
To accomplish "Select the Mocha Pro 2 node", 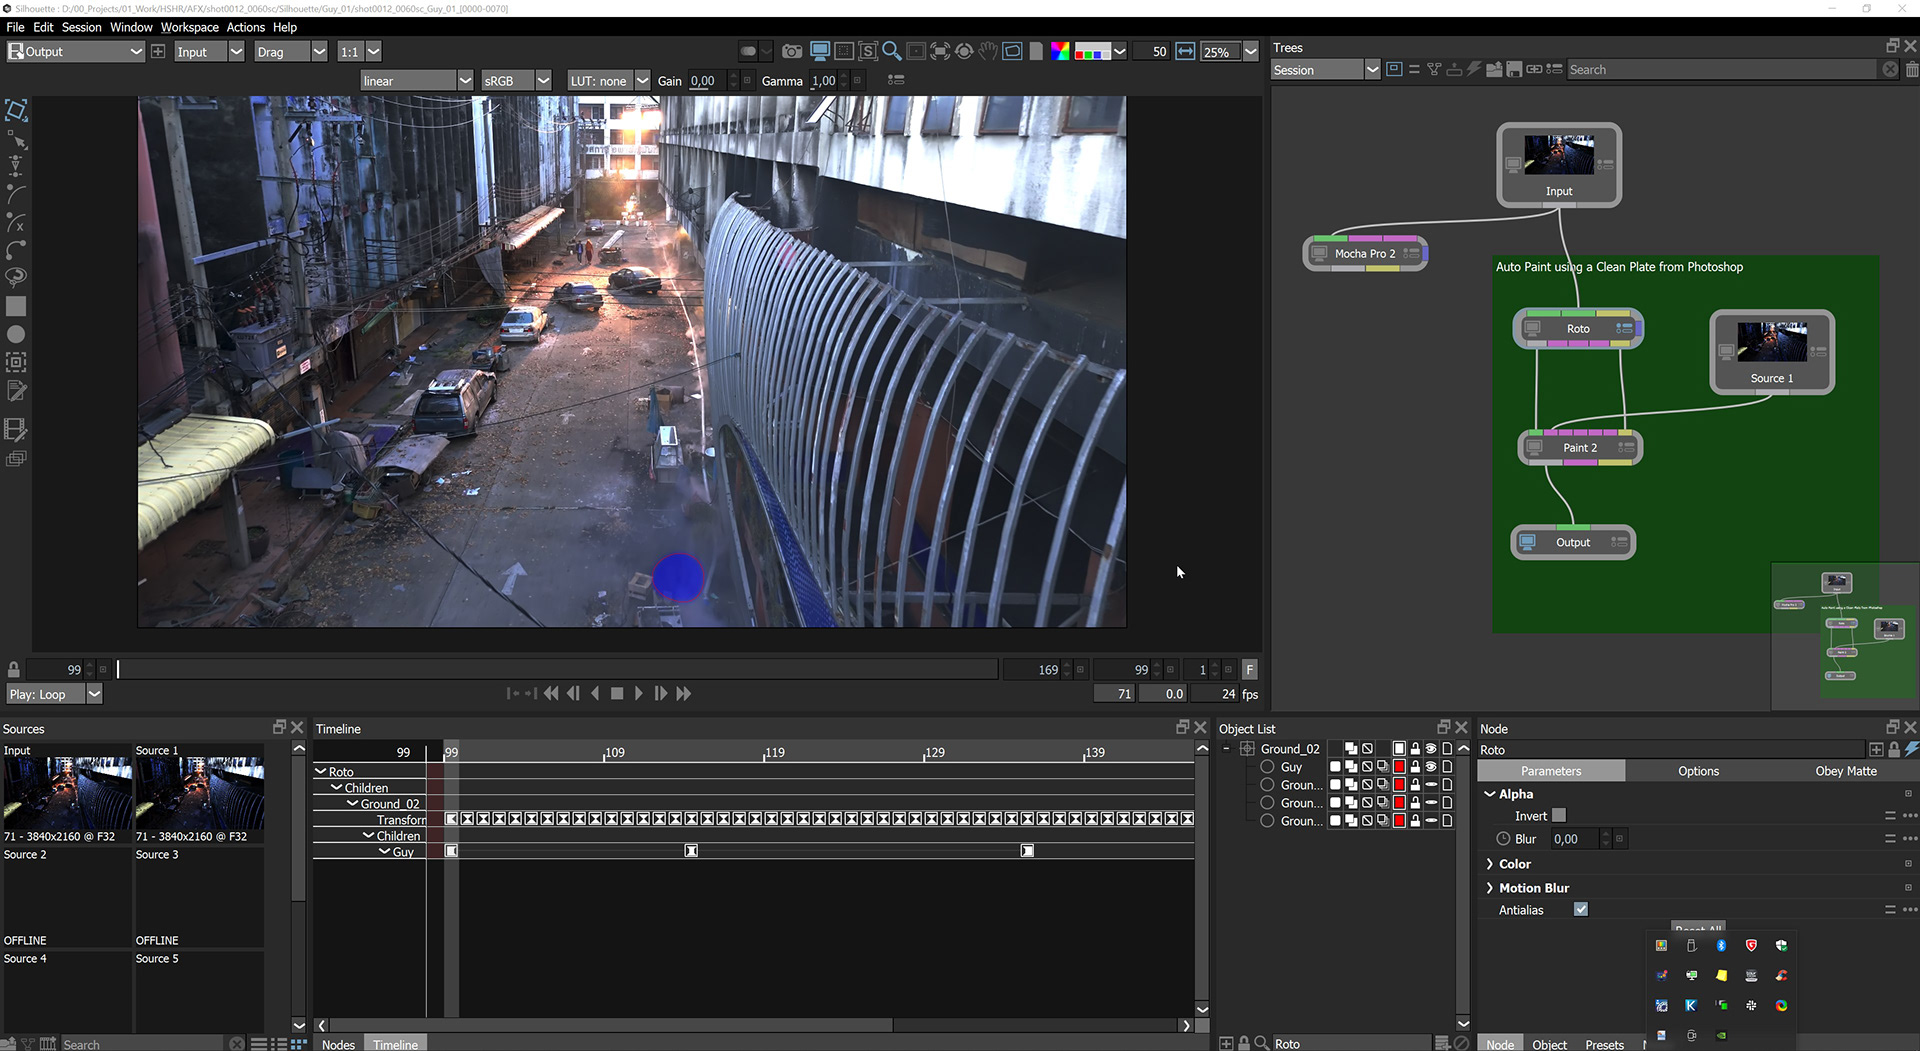I will coord(1365,253).
